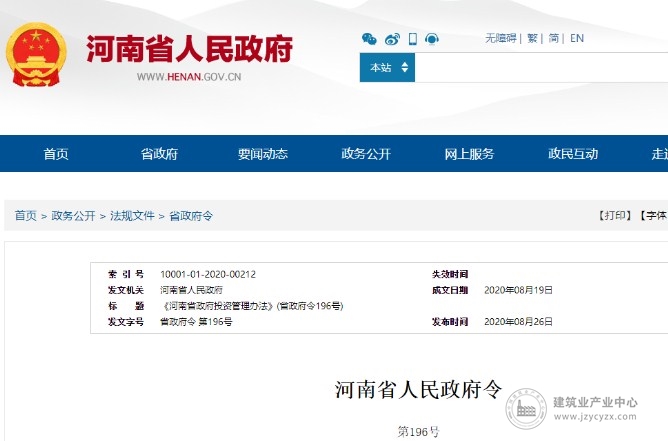This screenshot has height=441, width=668.
Task: Open the 首页 navigation menu item
Action: click(56, 154)
